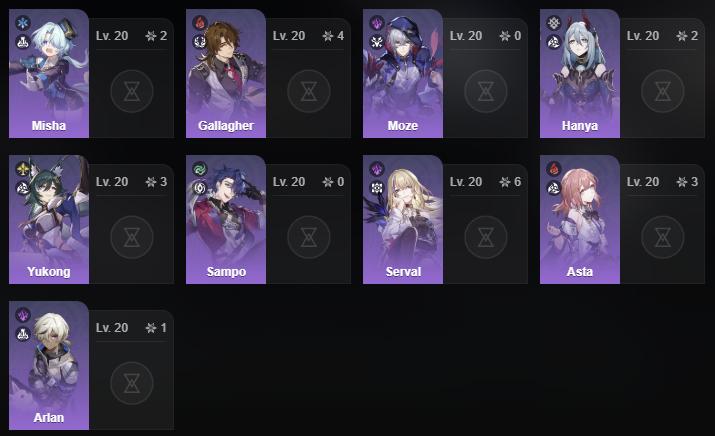Select Asta character portrait
The height and width of the screenshot is (436, 715).
click(x=580, y=219)
